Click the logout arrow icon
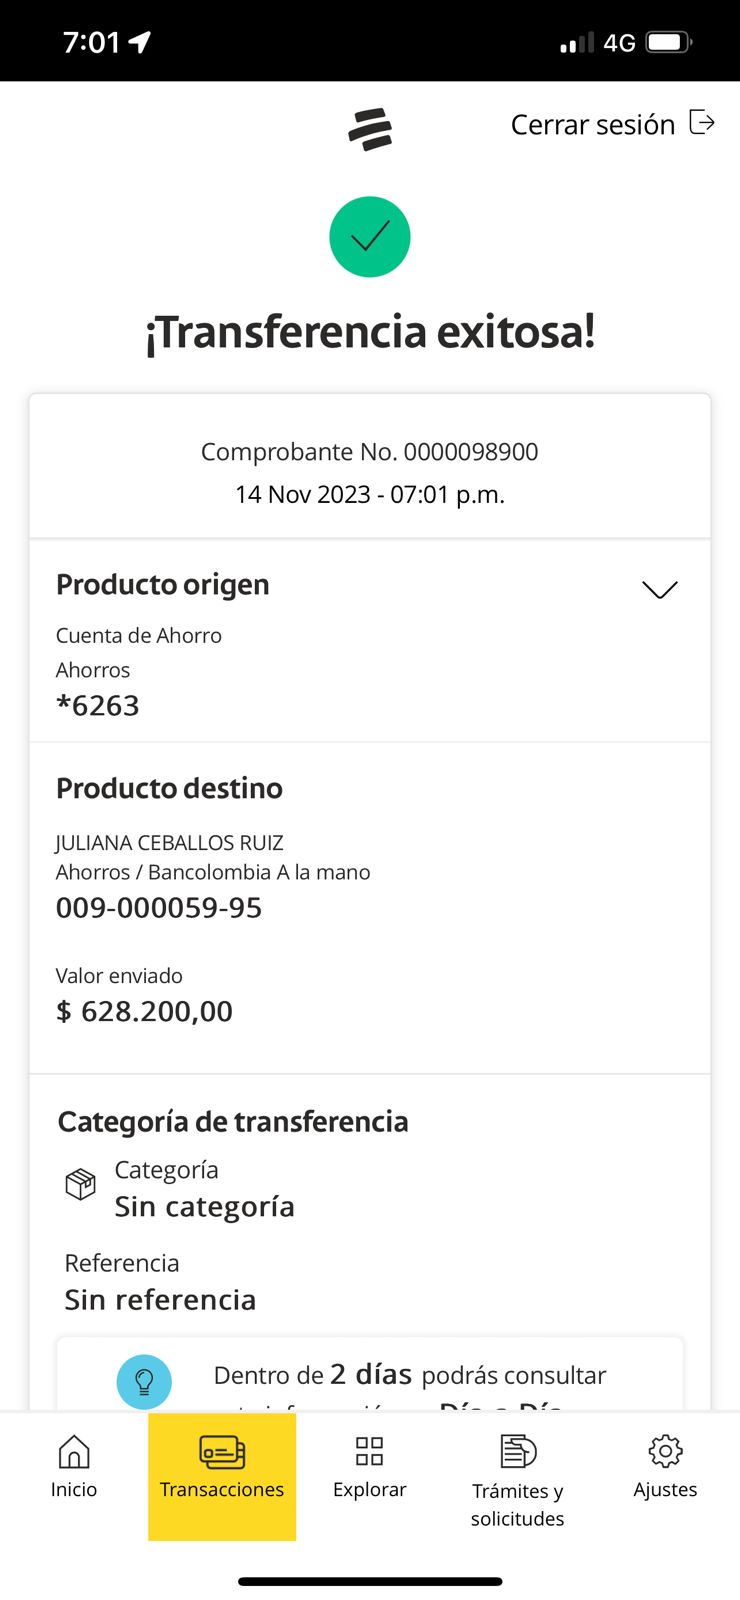 point(702,123)
